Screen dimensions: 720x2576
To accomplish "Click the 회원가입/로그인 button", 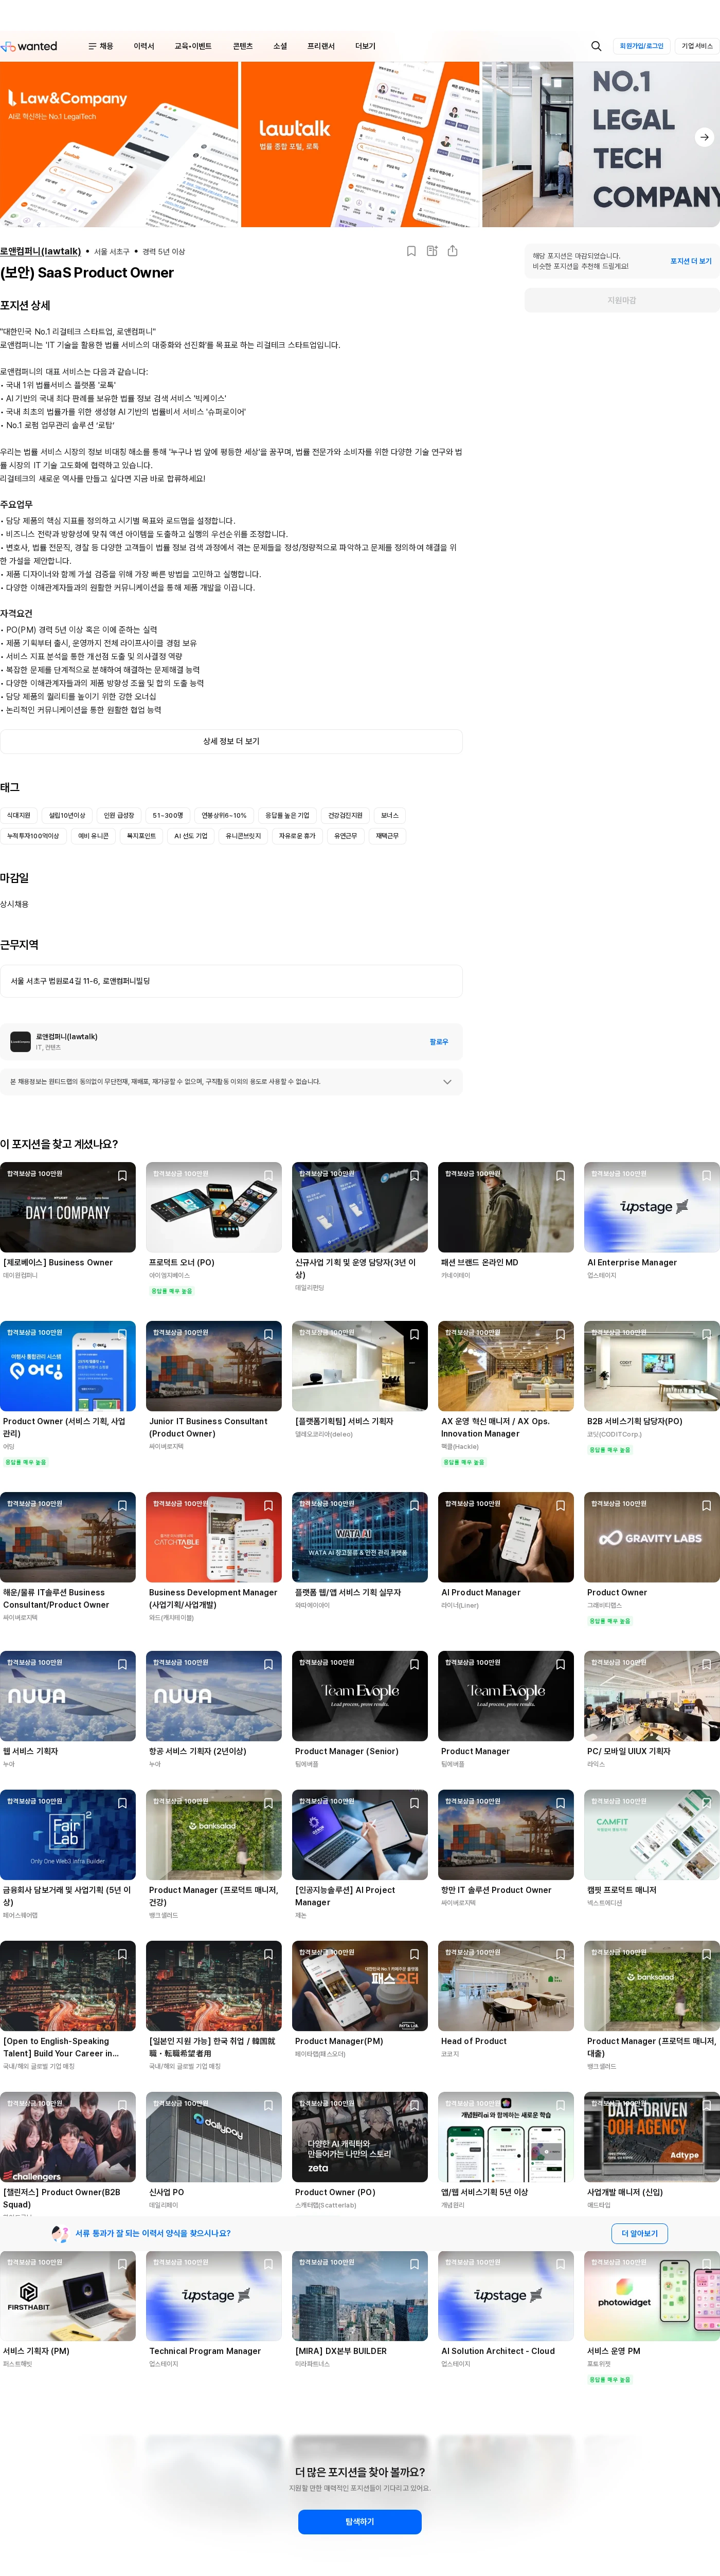I will (641, 46).
